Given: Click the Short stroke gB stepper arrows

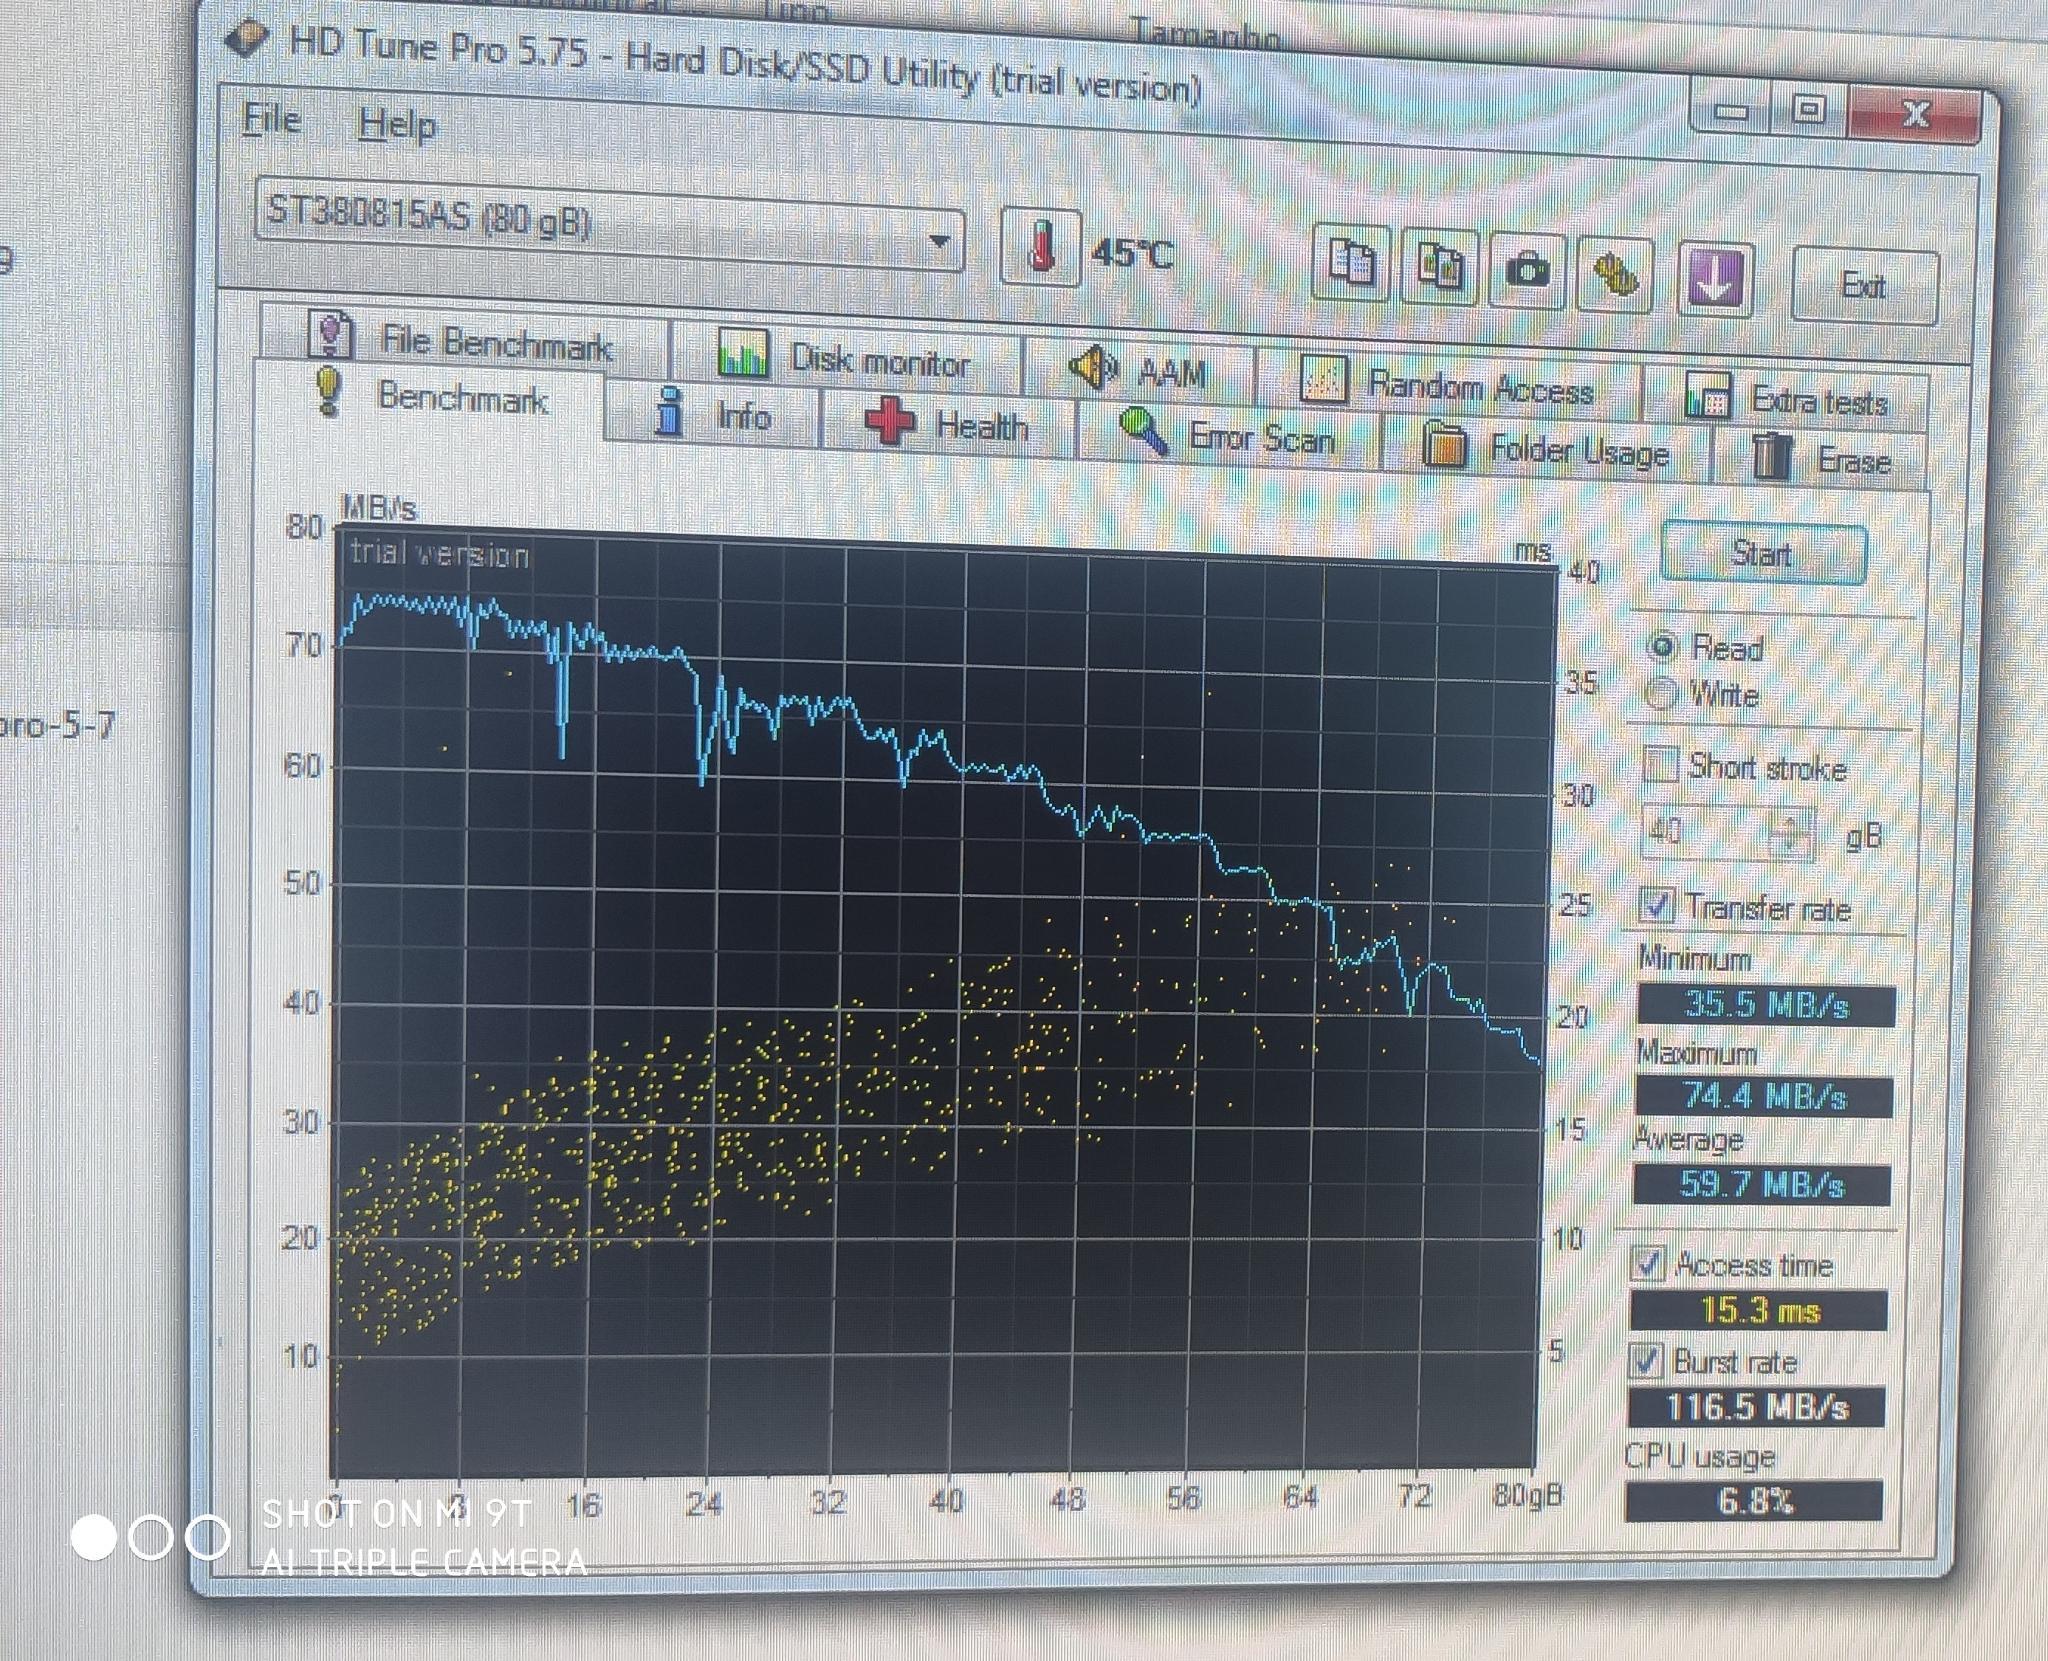Looking at the screenshot, I should [x=1791, y=833].
